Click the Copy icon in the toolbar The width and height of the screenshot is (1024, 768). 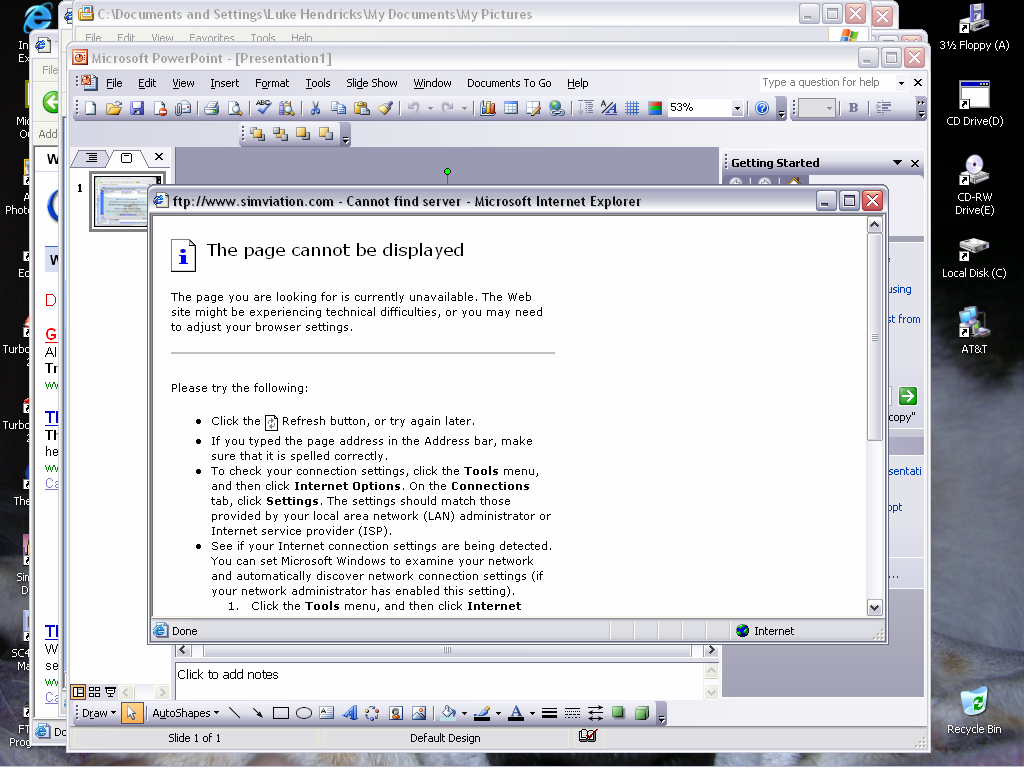coord(338,108)
